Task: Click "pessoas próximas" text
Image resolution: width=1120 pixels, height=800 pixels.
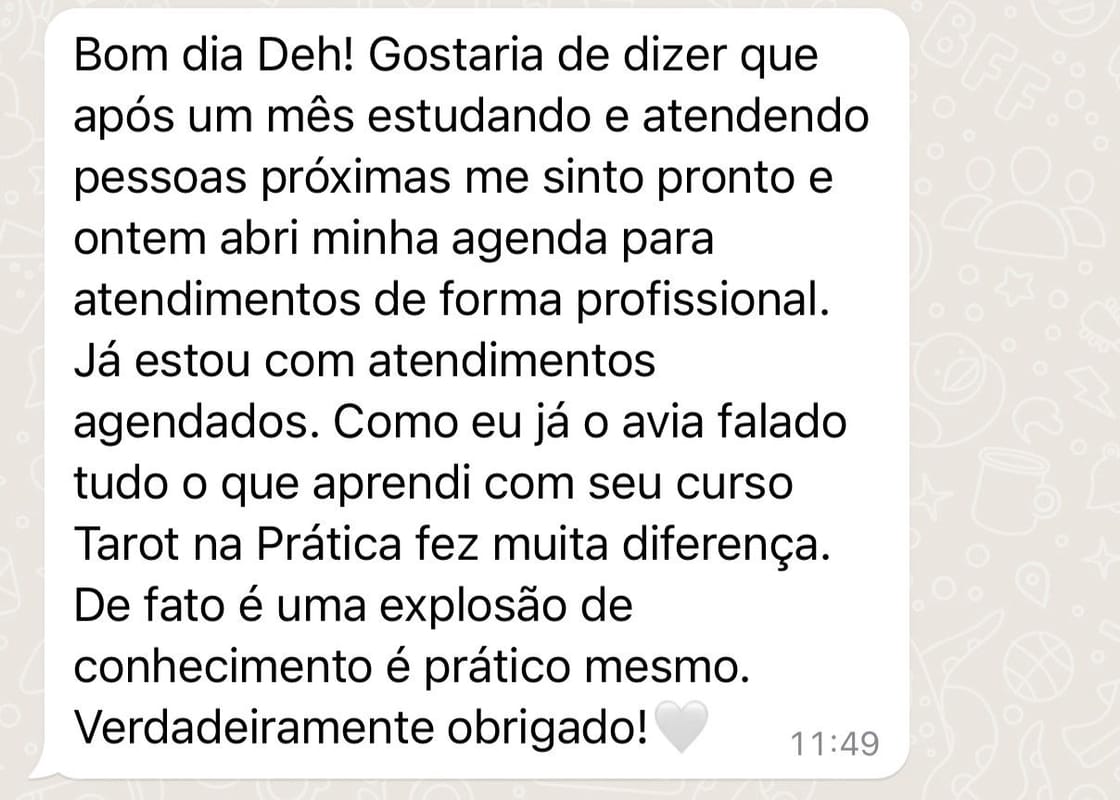Action: pos(262,178)
